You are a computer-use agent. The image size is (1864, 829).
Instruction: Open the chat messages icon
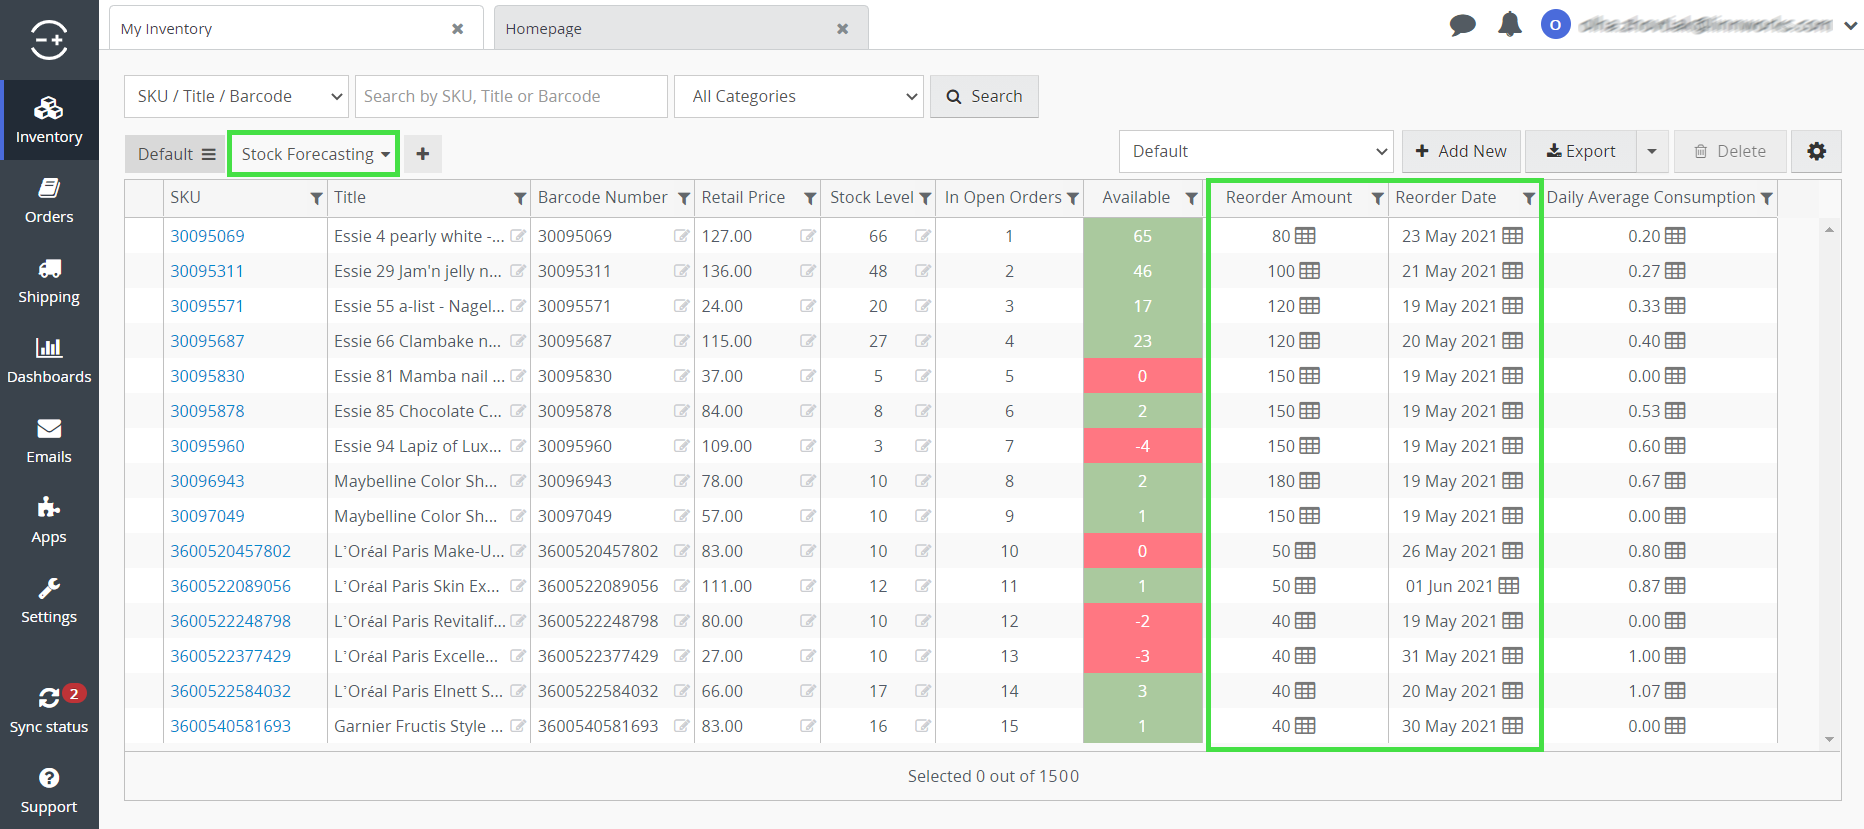(x=1462, y=25)
